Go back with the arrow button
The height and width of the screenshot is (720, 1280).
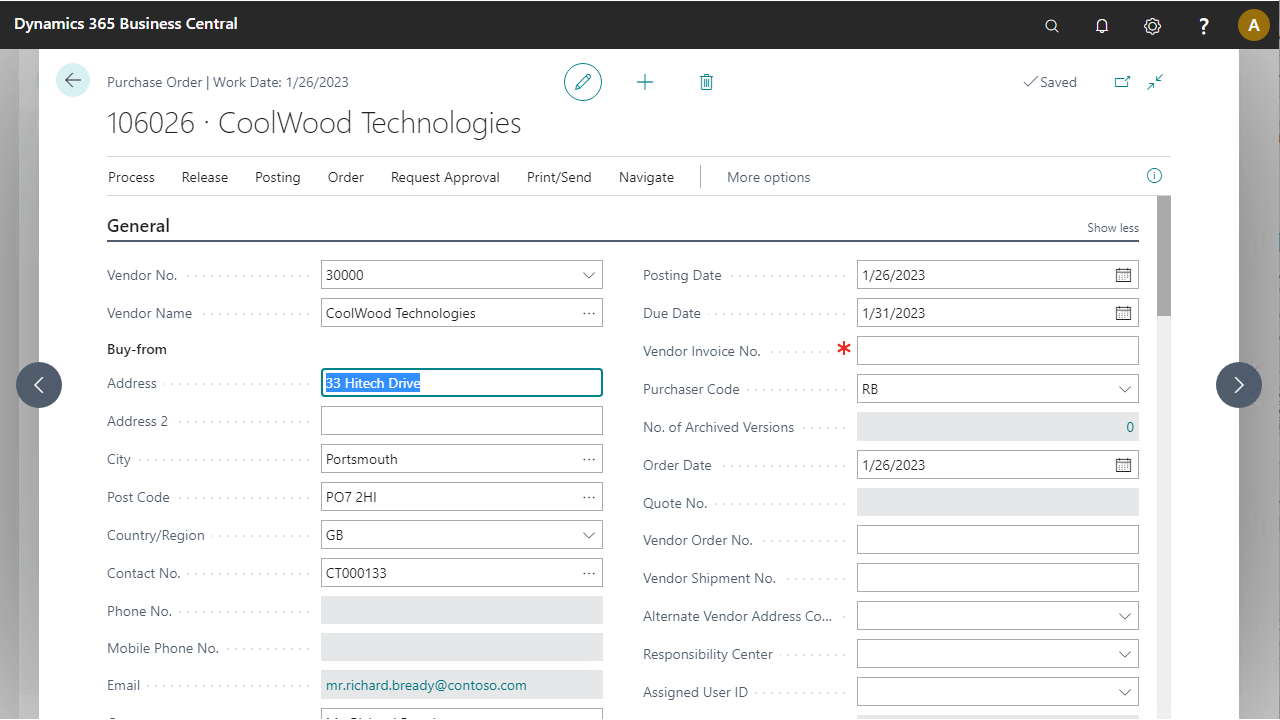click(x=73, y=80)
